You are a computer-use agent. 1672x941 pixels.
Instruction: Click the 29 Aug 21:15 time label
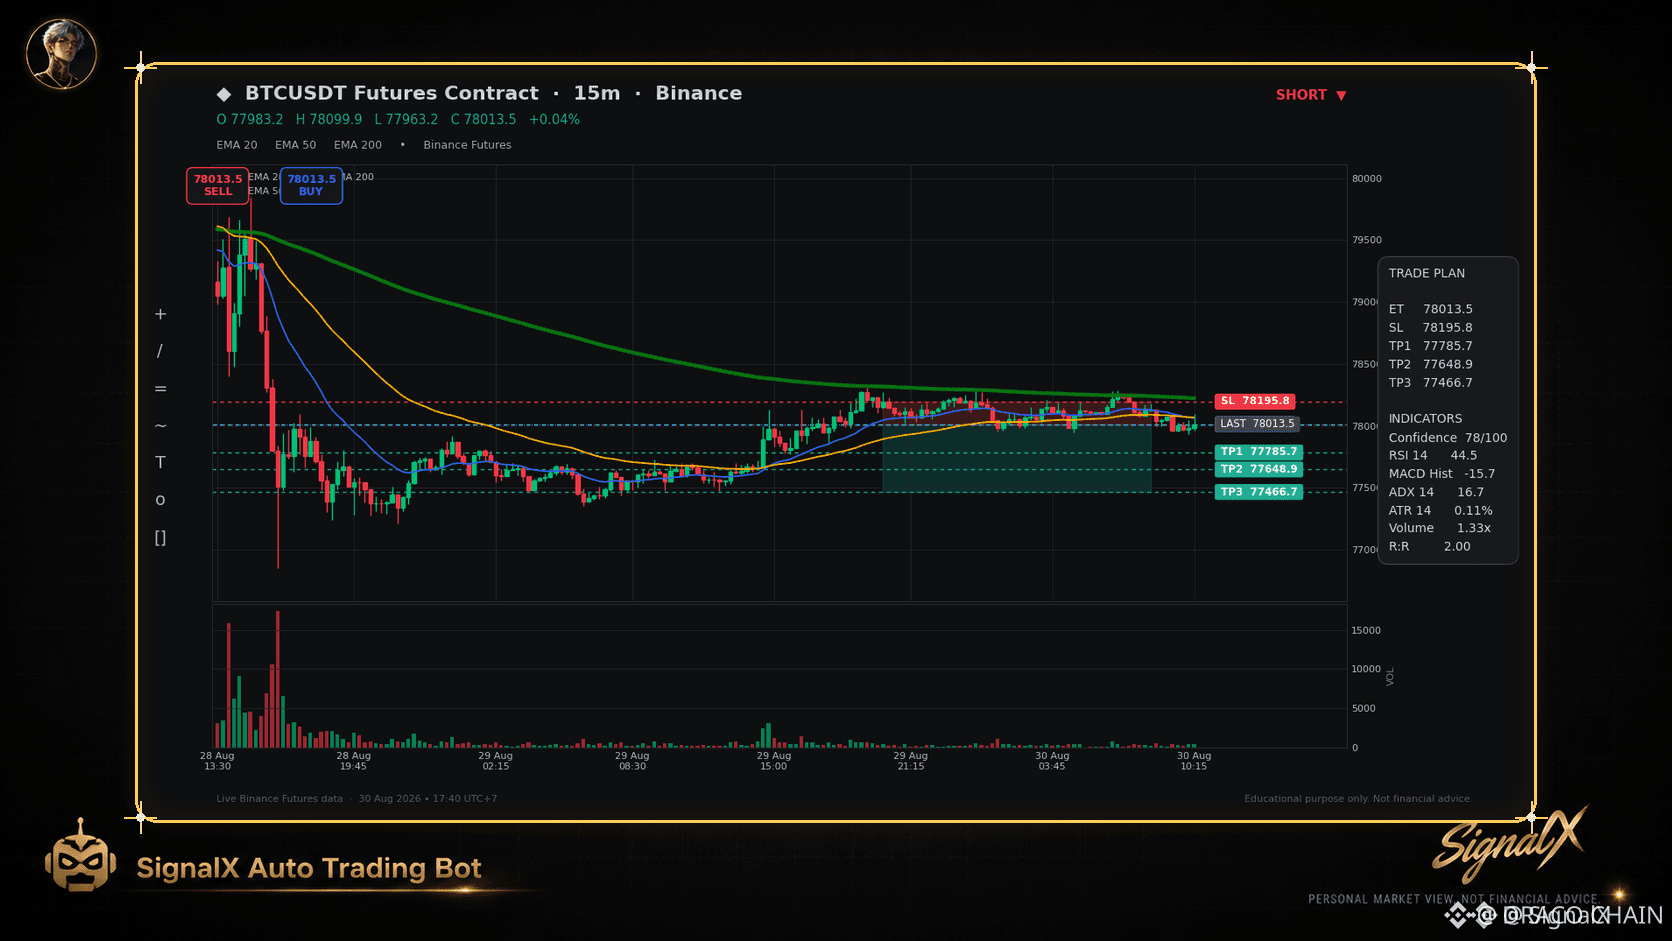point(911,761)
